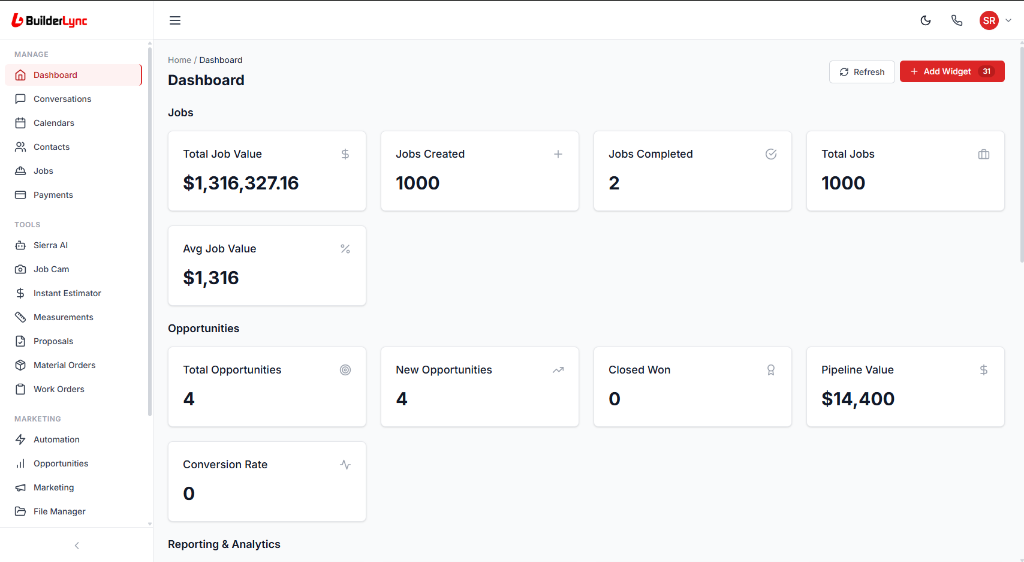Click the Conversion Rate label
Viewport: 1024px width, 562px height.
pyautogui.click(x=225, y=465)
